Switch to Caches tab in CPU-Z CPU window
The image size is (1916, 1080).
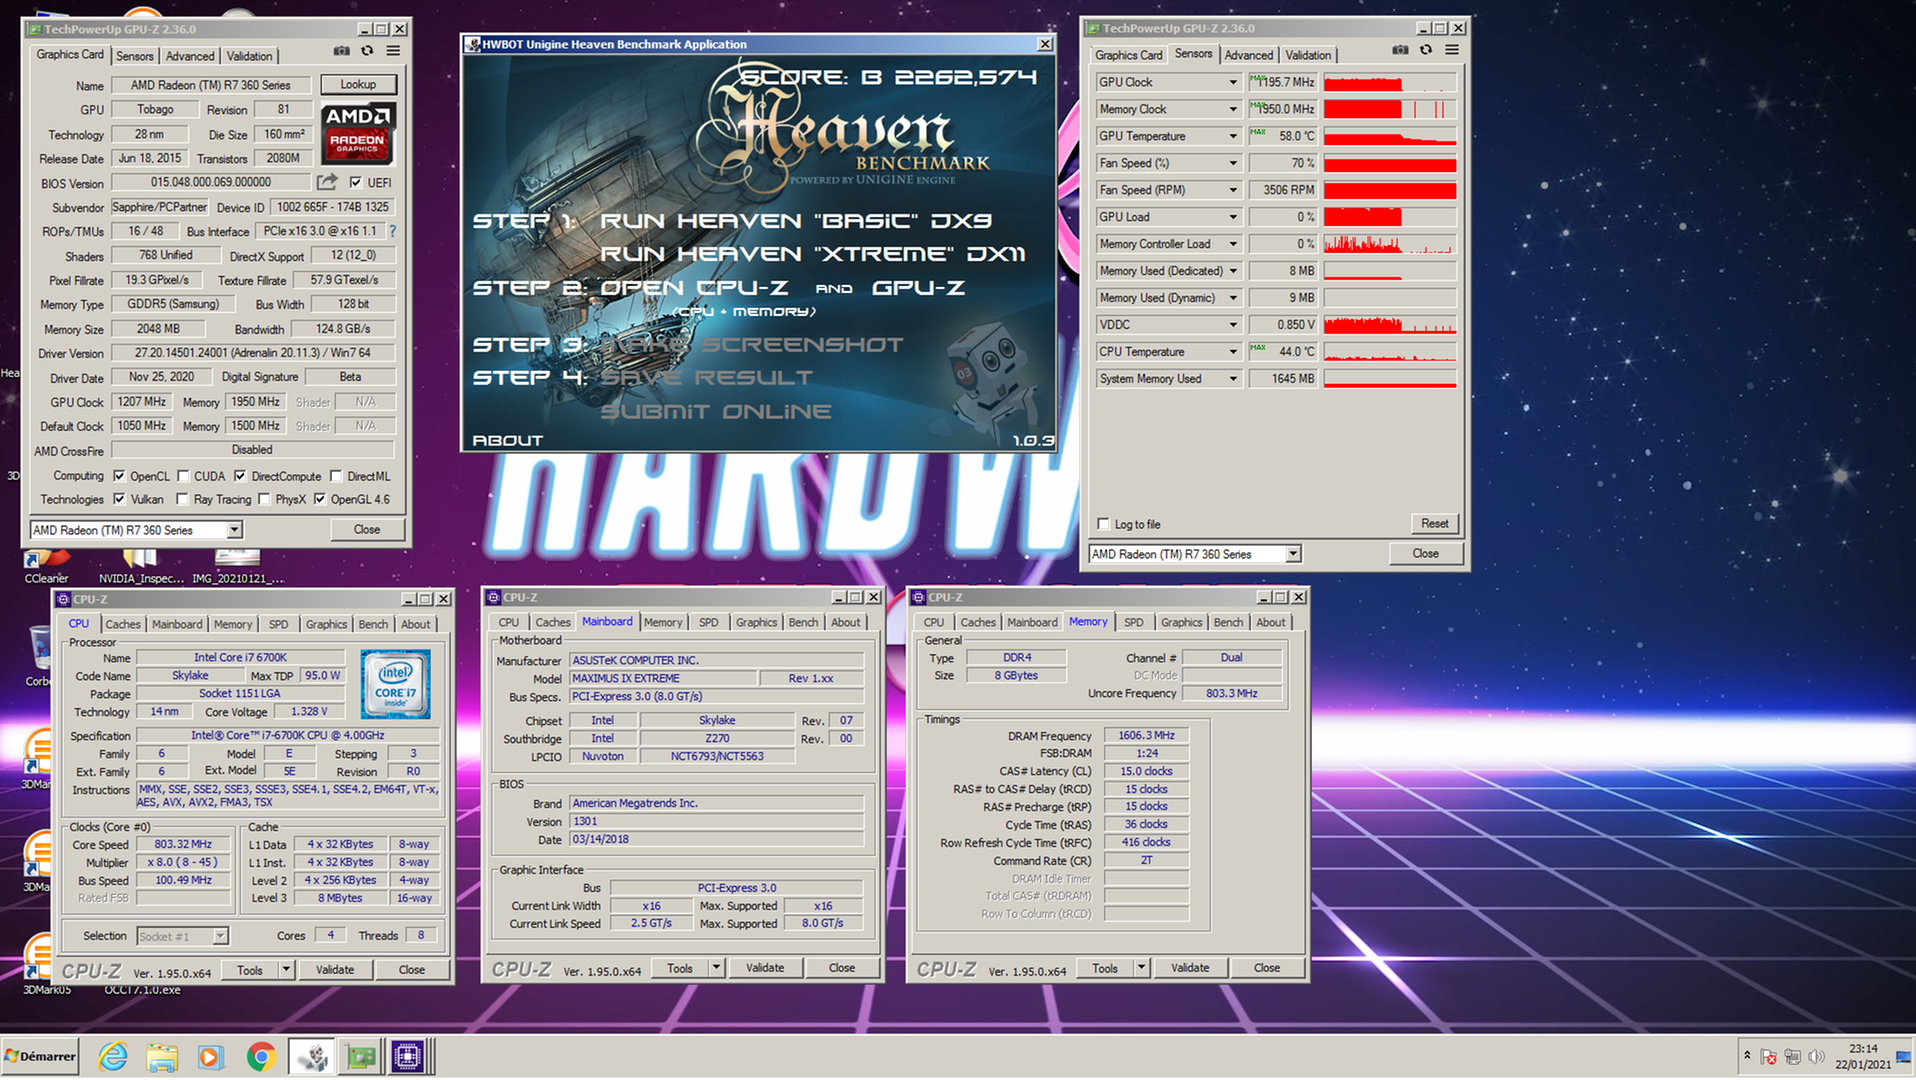pyautogui.click(x=123, y=624)
